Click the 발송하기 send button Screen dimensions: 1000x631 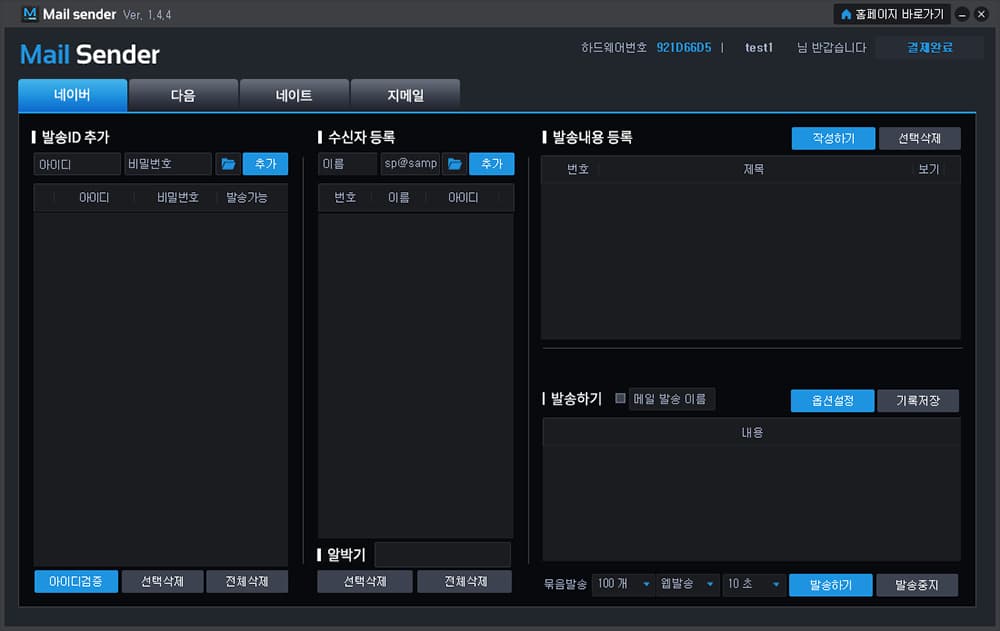pyautogui.click(x=830, y=585)
